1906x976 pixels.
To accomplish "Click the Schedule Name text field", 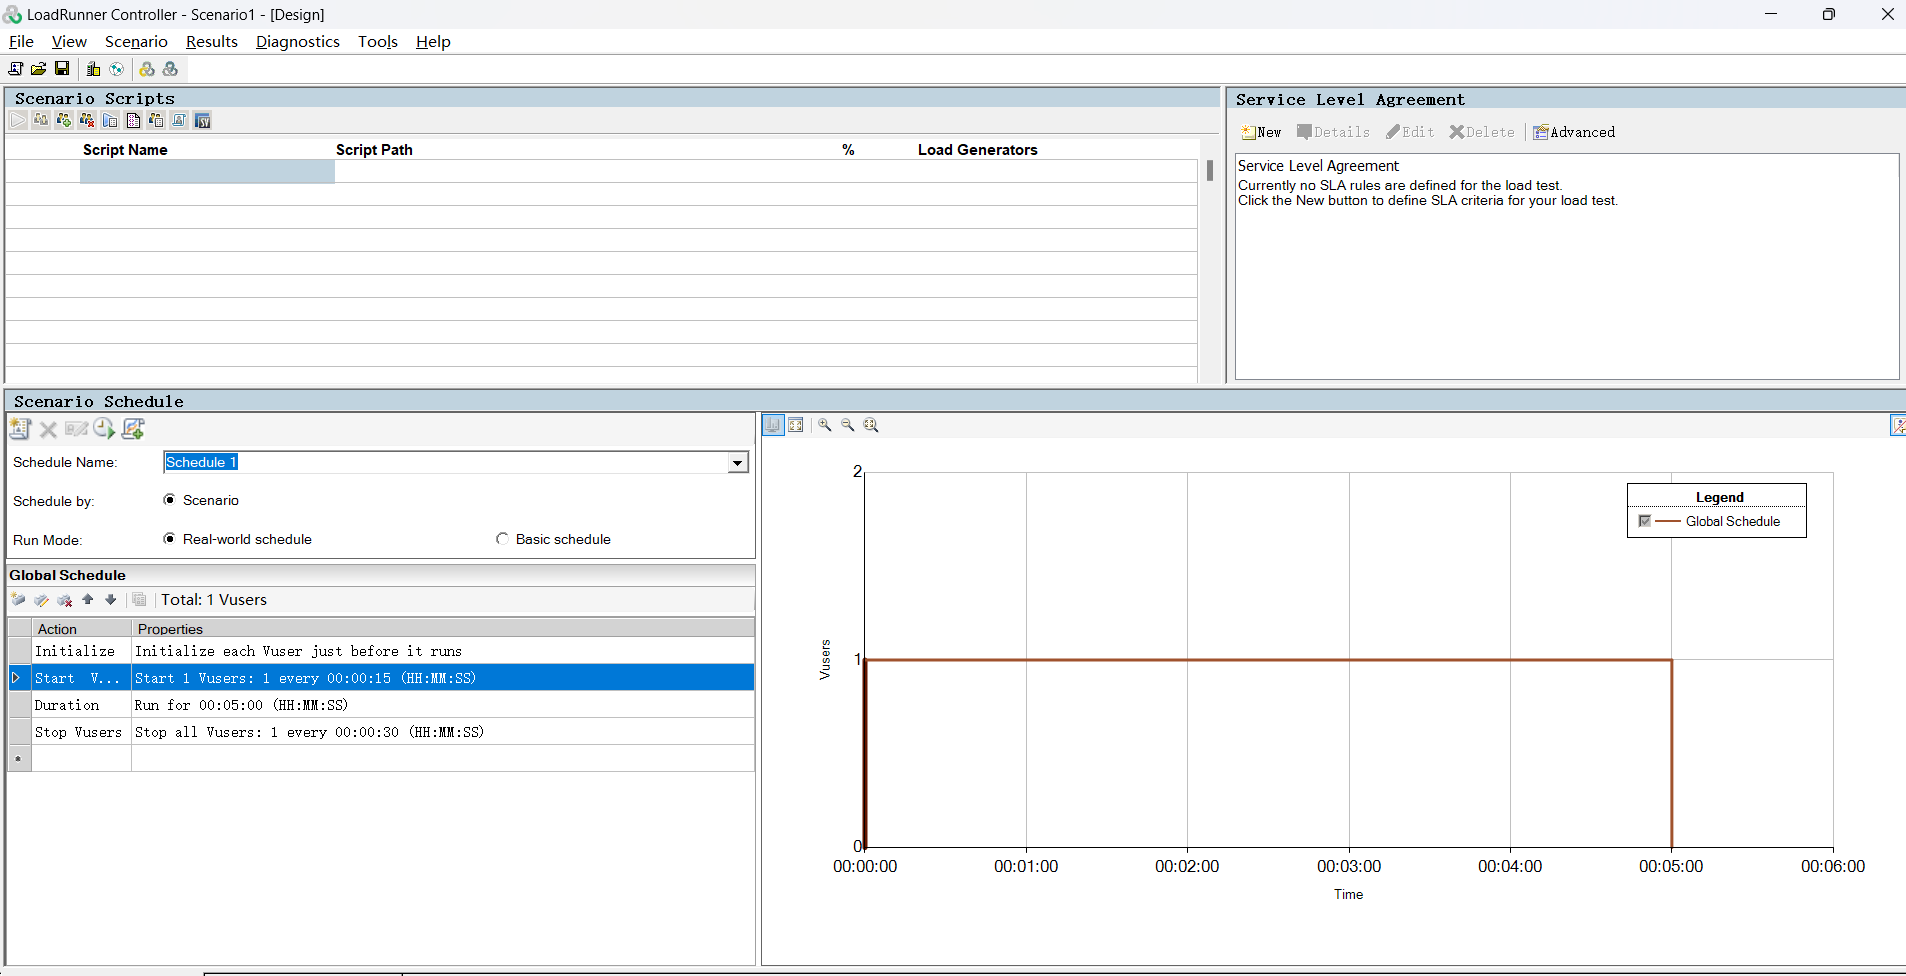I will coord(446,462).
